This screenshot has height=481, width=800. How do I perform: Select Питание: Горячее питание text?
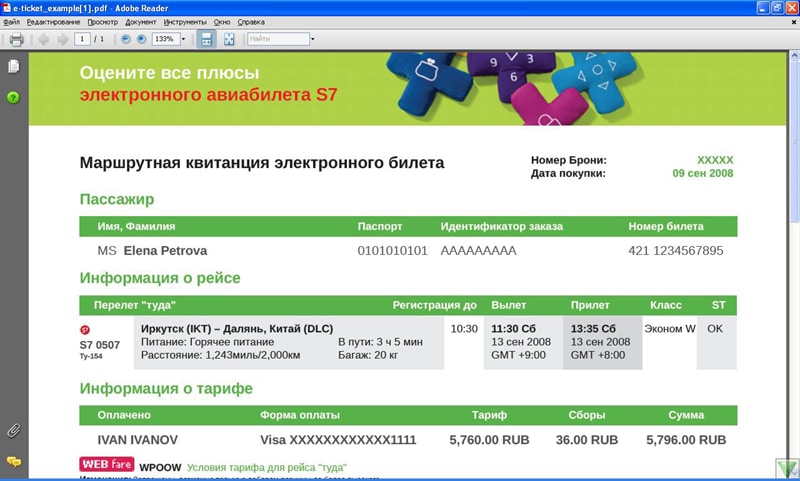click(x=207, y=342)
